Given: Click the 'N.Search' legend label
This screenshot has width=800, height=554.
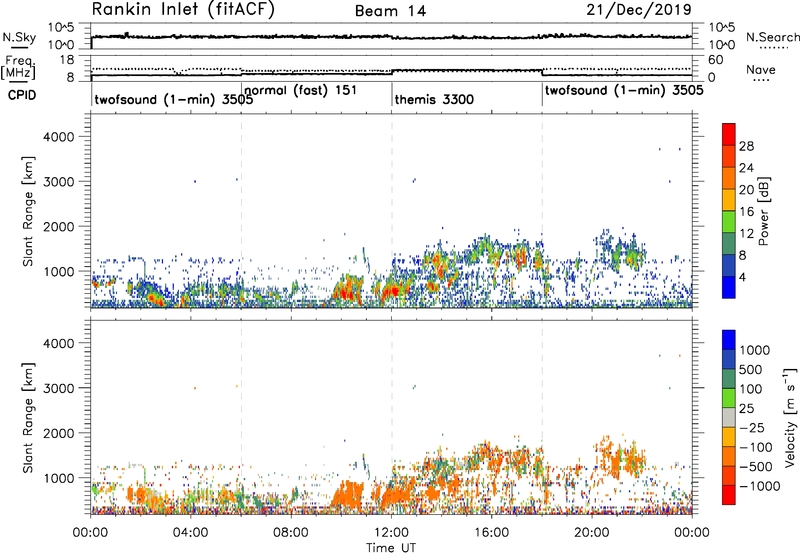Looking at the screenshot, I should [x=772, y=37].
